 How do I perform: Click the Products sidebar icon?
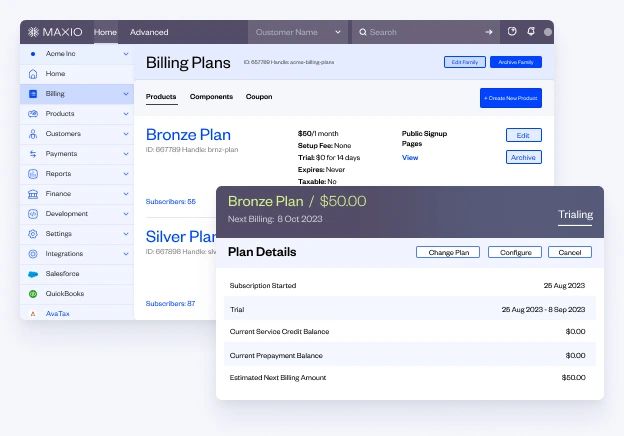tap(33, 114)
